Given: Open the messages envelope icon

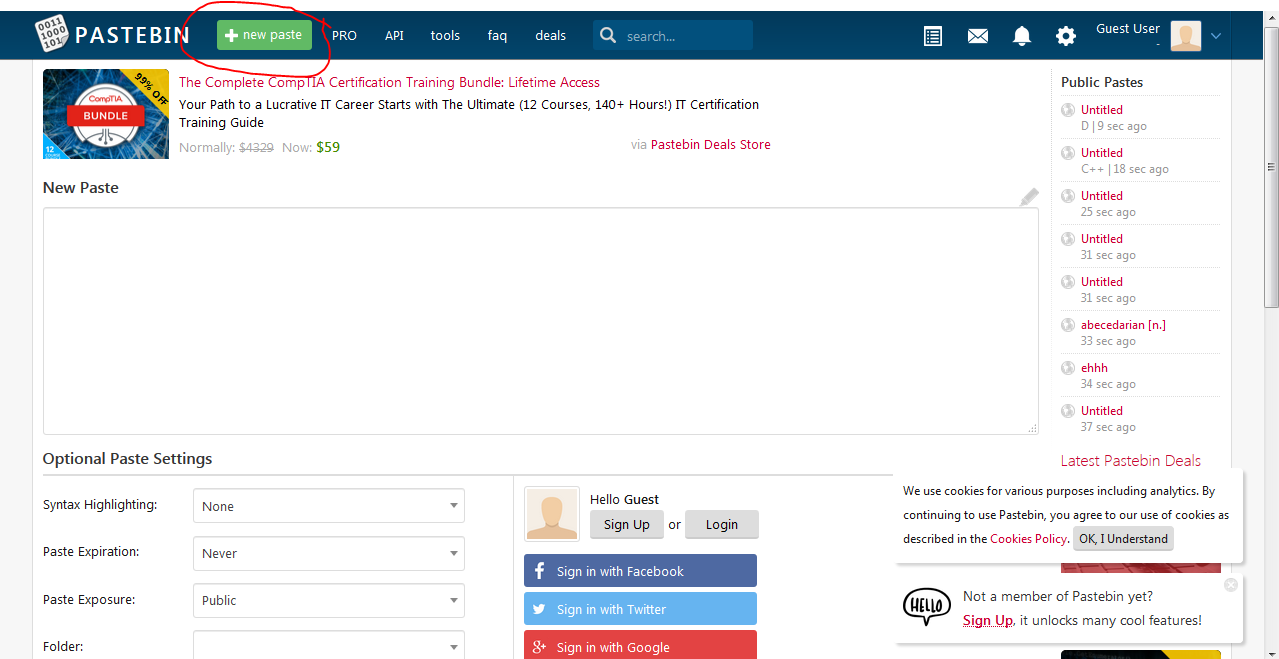Looking at the screenshot, I should (977, 36).
